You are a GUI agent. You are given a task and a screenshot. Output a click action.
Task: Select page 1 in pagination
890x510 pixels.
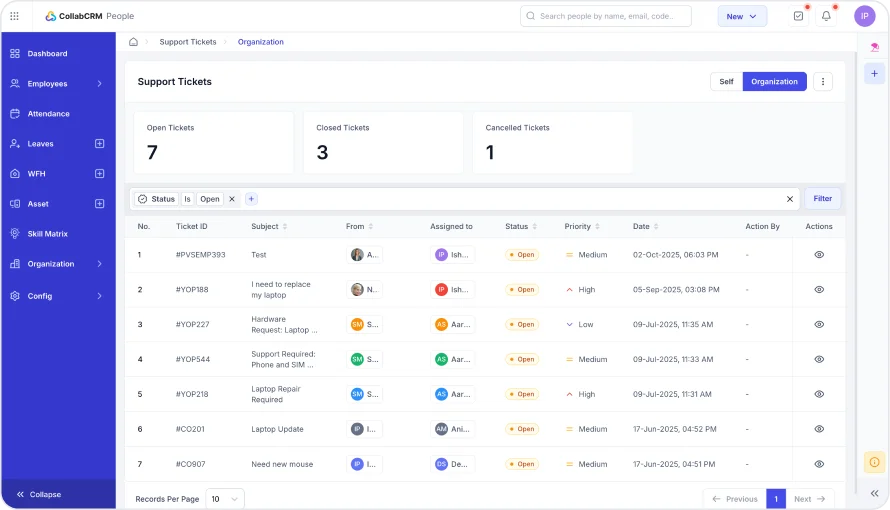(x=776, y=499)
